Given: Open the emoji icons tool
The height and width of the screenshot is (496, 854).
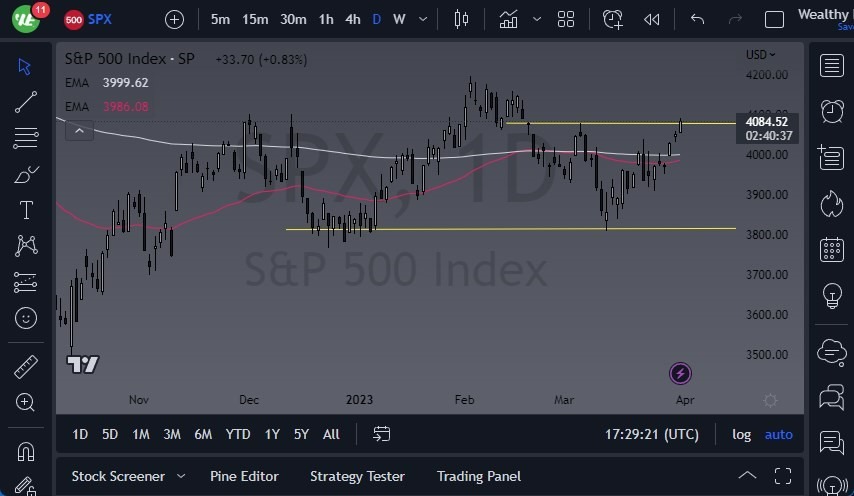Looking at the screenshot, I should pos(26,318).
